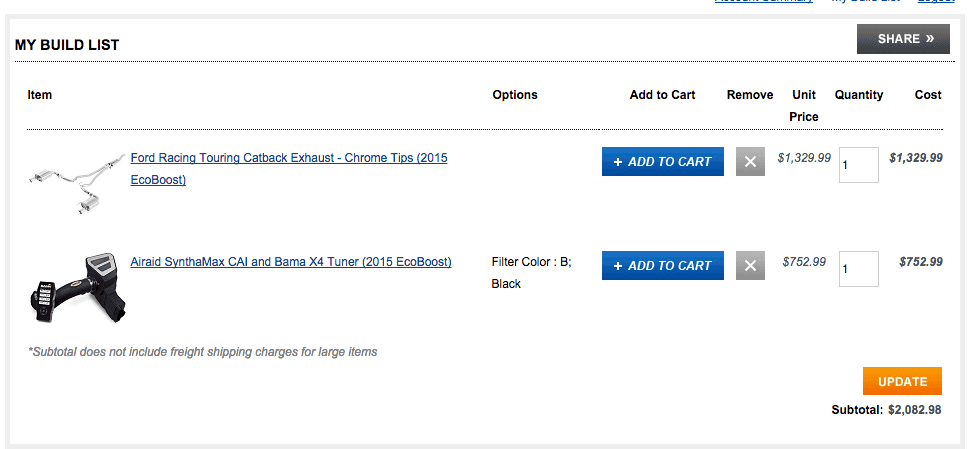
Task: Click the Quantity column header
Action: pyautogui.click(x=859, y=95)
